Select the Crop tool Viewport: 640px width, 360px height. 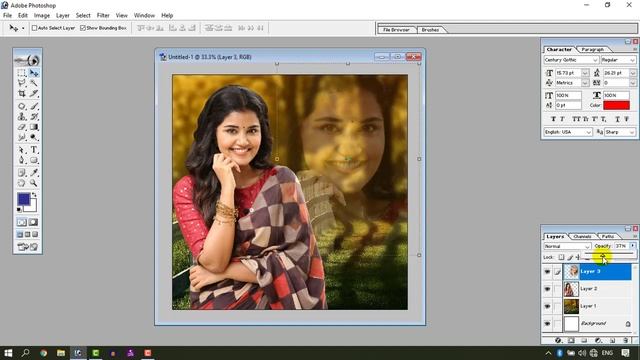(22, 94)
